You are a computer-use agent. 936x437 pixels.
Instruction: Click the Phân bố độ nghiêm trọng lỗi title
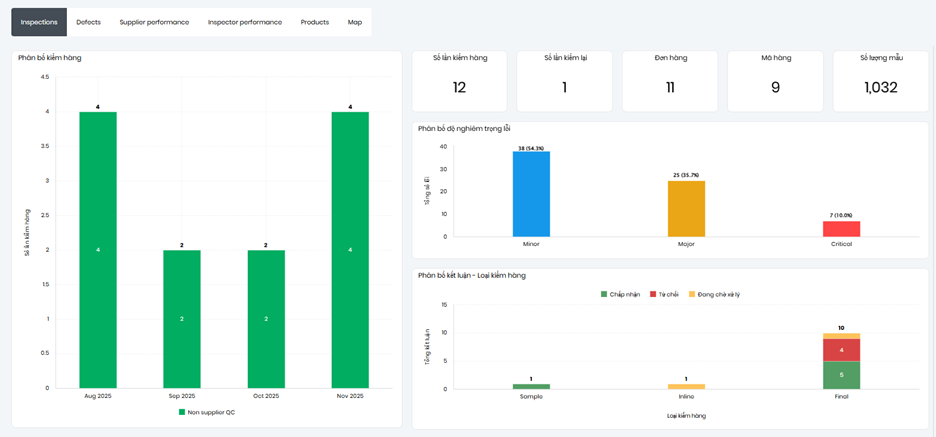[x=464, y=129]
